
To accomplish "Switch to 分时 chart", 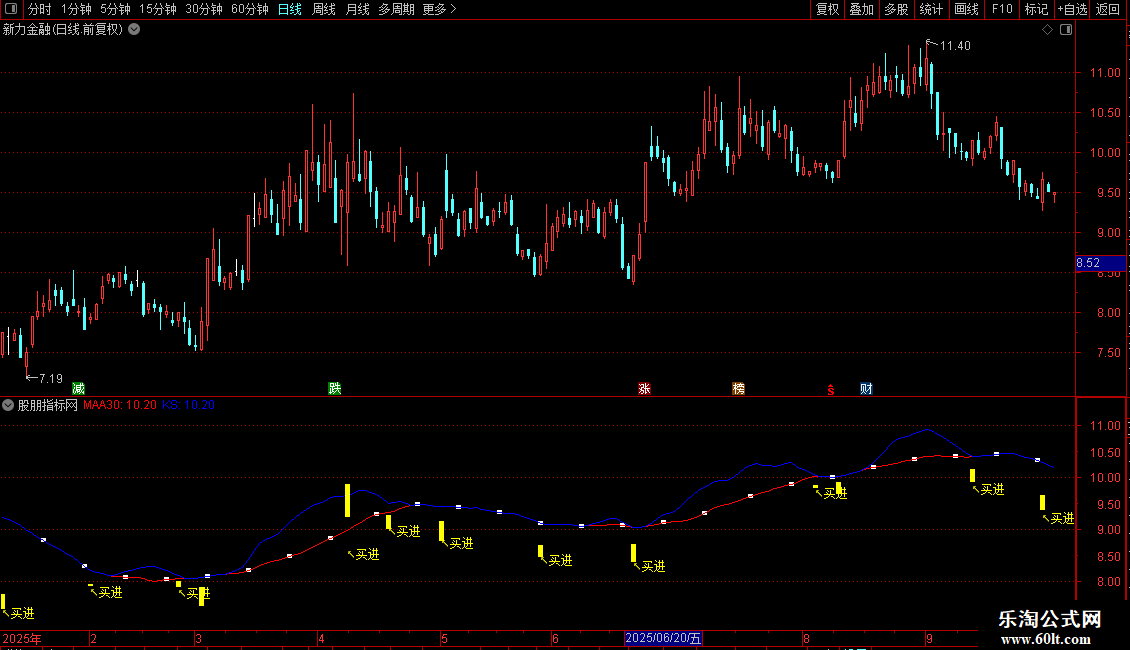I will [39, 9].
